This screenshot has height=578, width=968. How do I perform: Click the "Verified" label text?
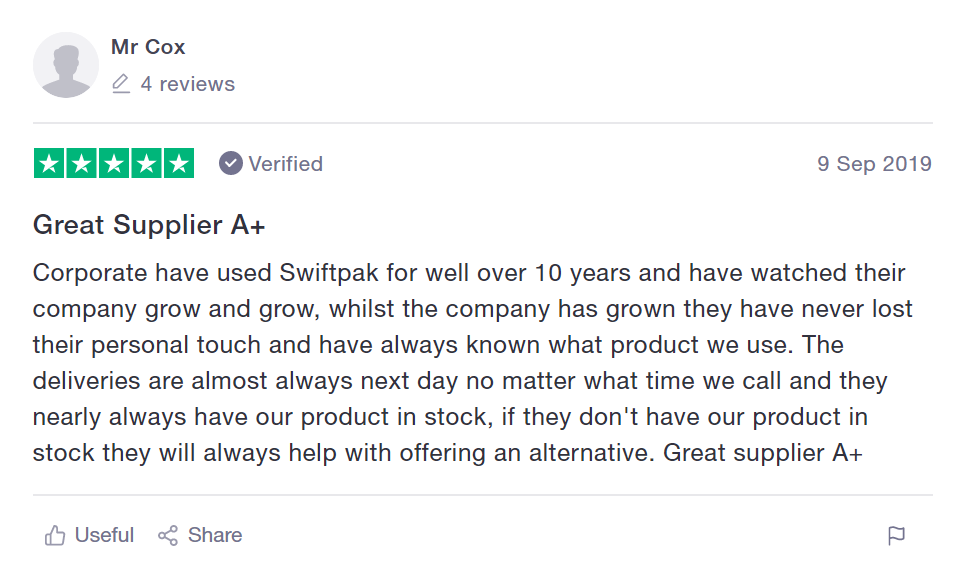point(286,164)
